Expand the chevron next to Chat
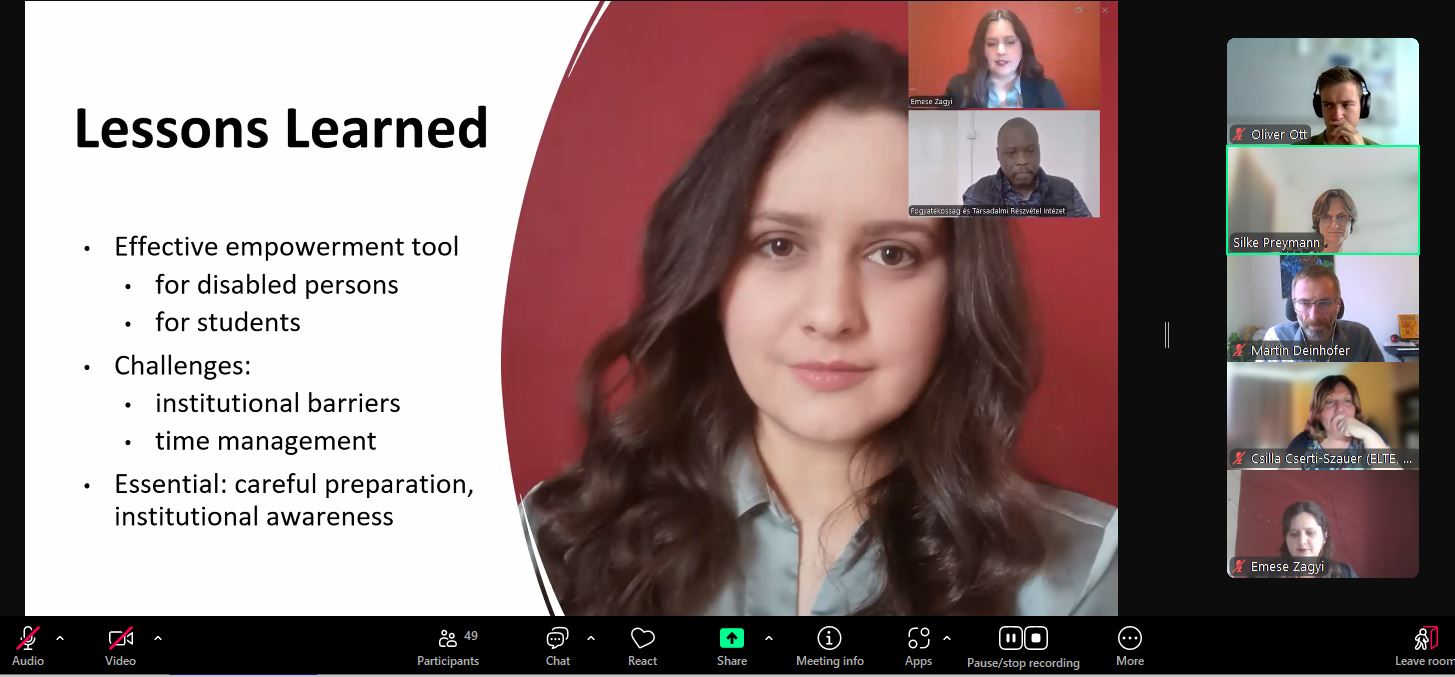1455x677 pixels. (590, 638)
